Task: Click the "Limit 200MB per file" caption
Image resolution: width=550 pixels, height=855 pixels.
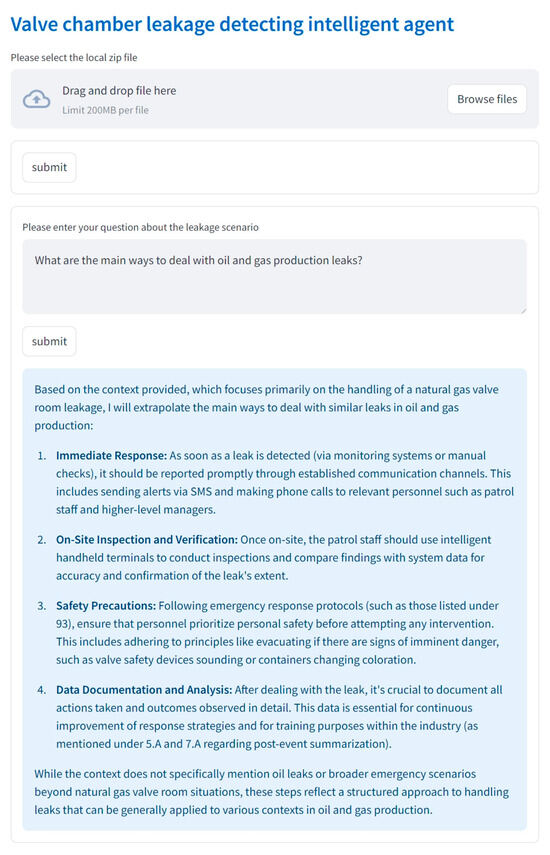Action: coord(105,110)
